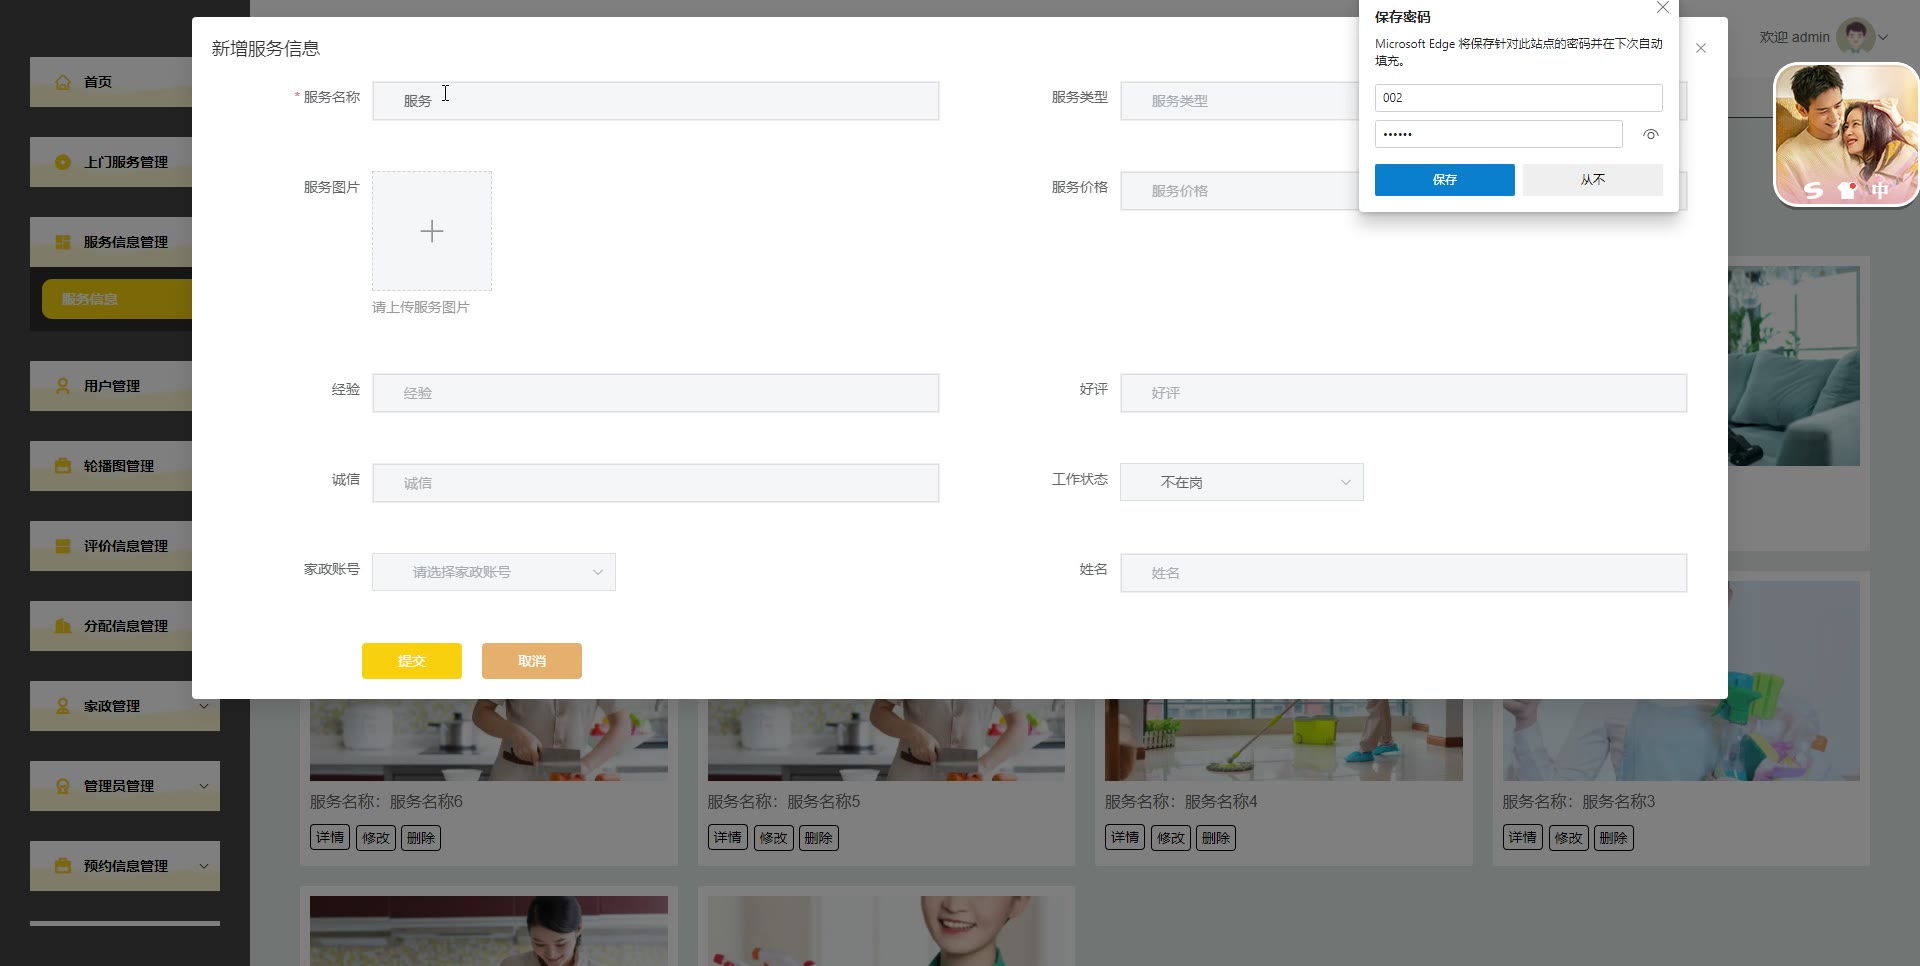The width and height of the screenshot is (1920, 966).
Task: Click the 好评 input field
Action: (1404, 393)
